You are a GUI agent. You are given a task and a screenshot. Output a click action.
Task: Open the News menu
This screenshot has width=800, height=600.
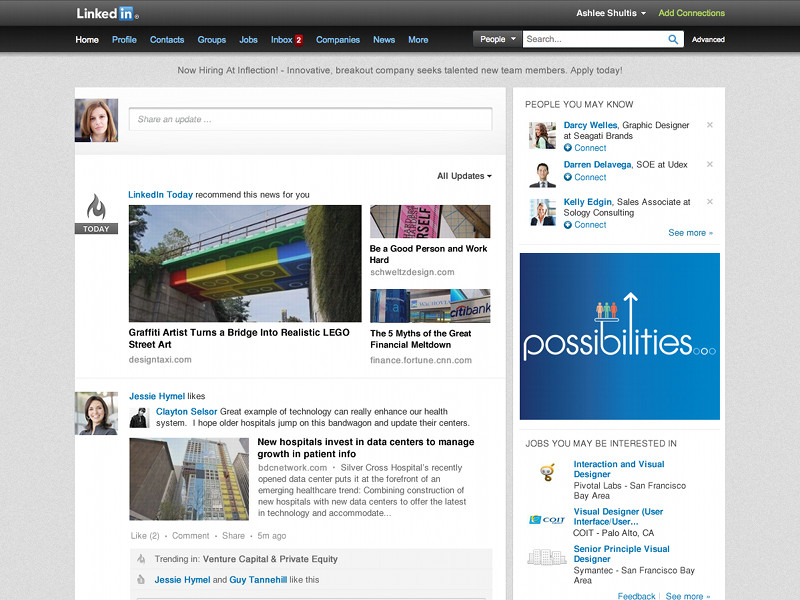click(384, 40)
